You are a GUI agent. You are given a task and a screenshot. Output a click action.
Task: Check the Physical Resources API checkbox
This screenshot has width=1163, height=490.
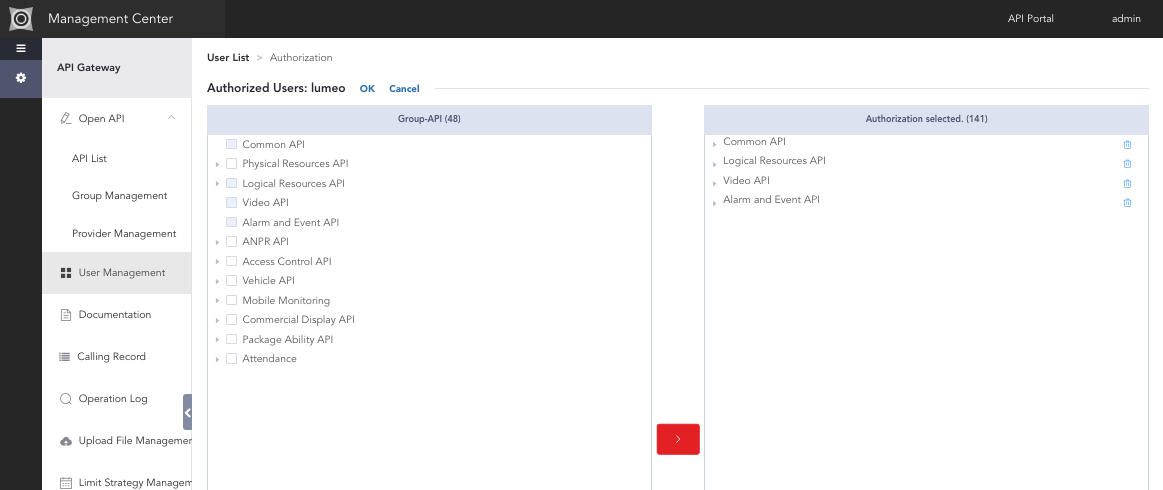(231, 164)
